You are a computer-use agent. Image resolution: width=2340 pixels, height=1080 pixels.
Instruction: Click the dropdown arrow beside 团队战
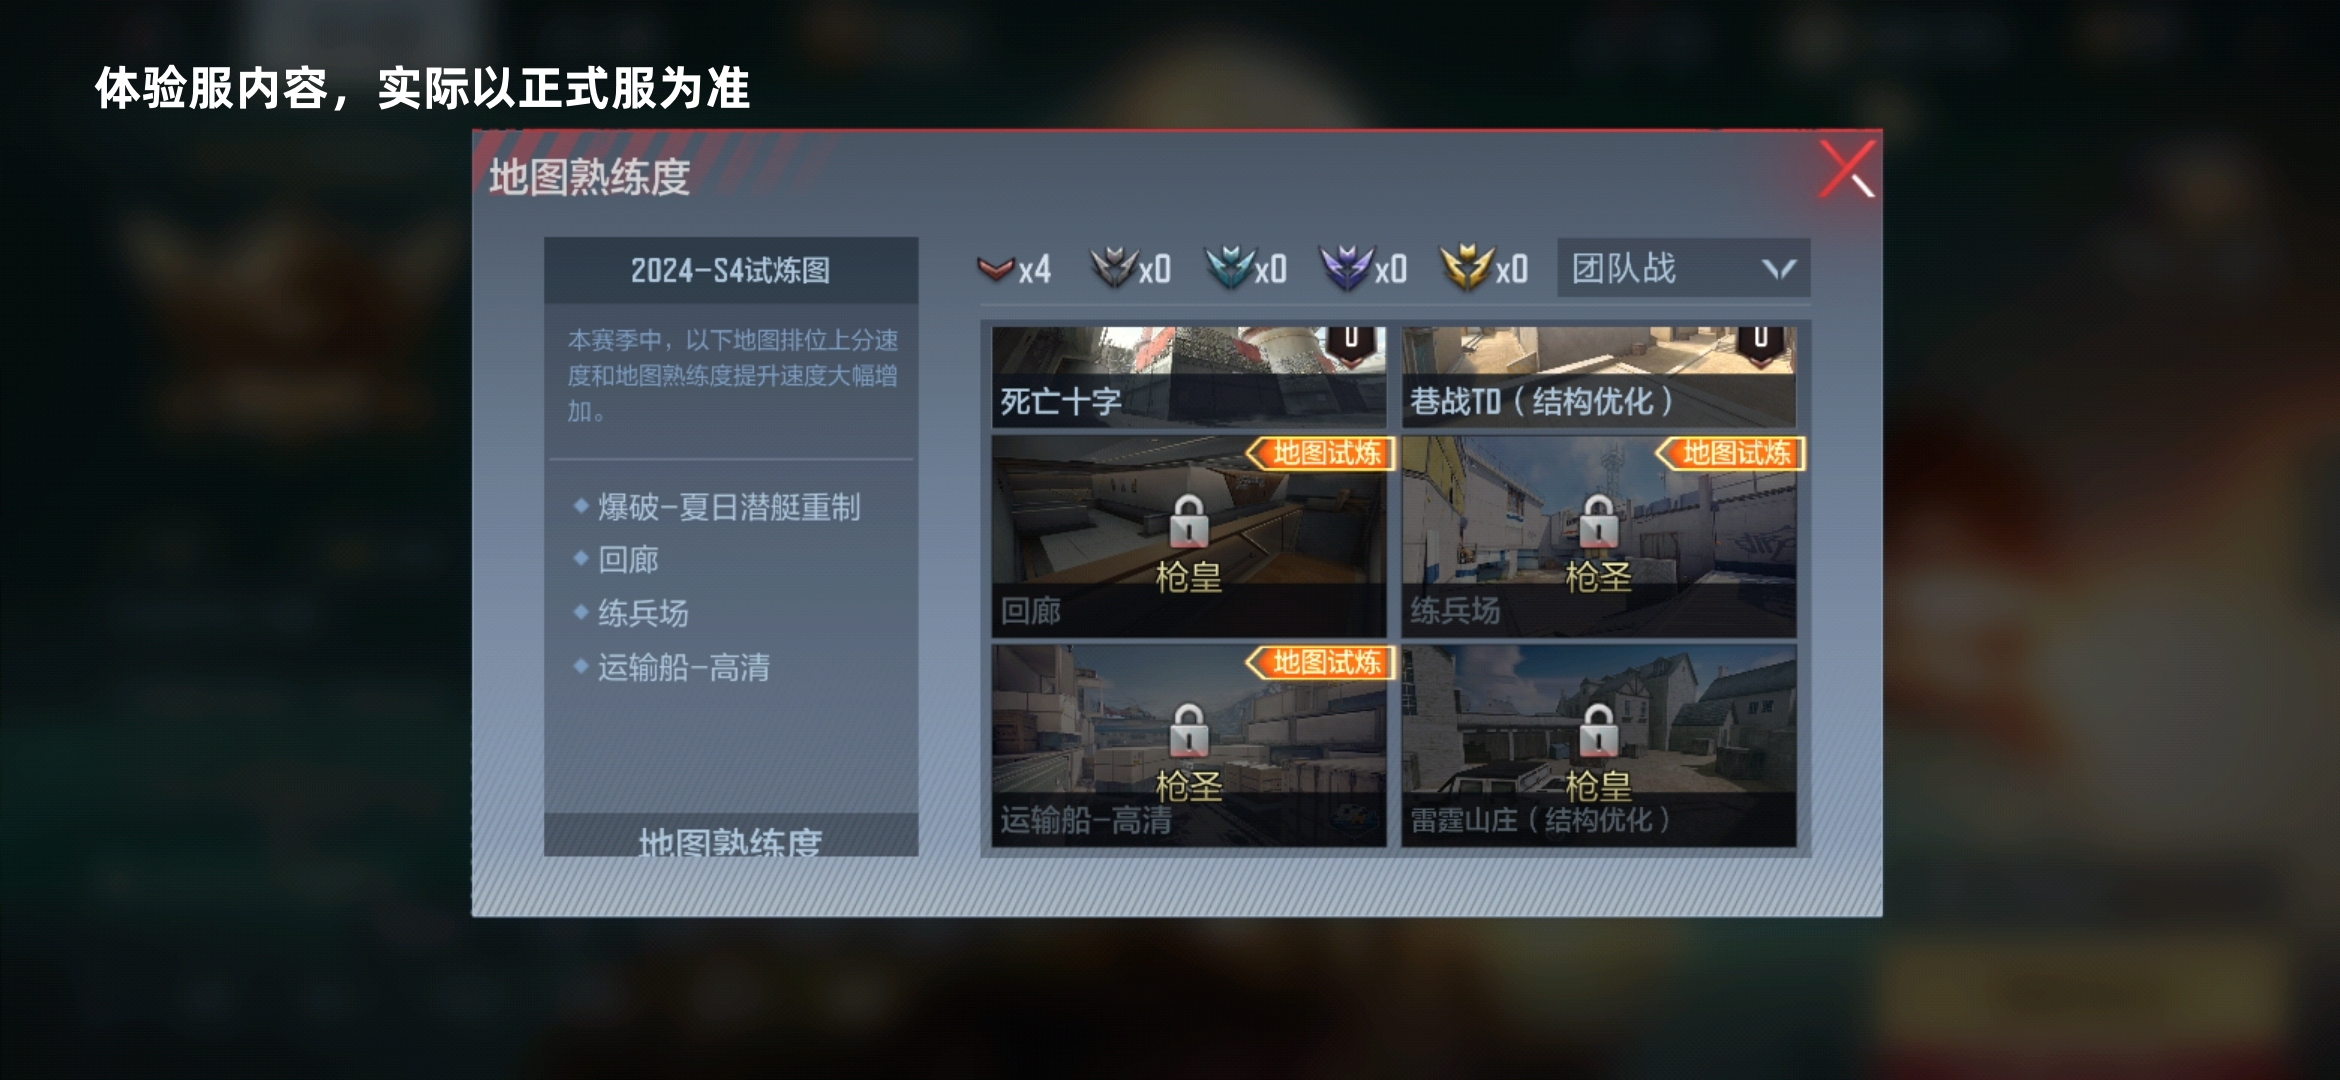(1778, 269)
